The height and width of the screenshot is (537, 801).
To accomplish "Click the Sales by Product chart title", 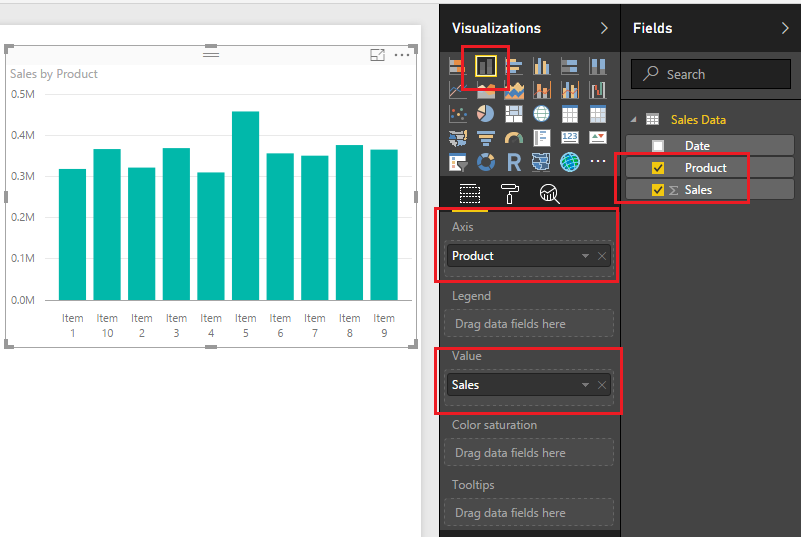I will pos(54,74).
